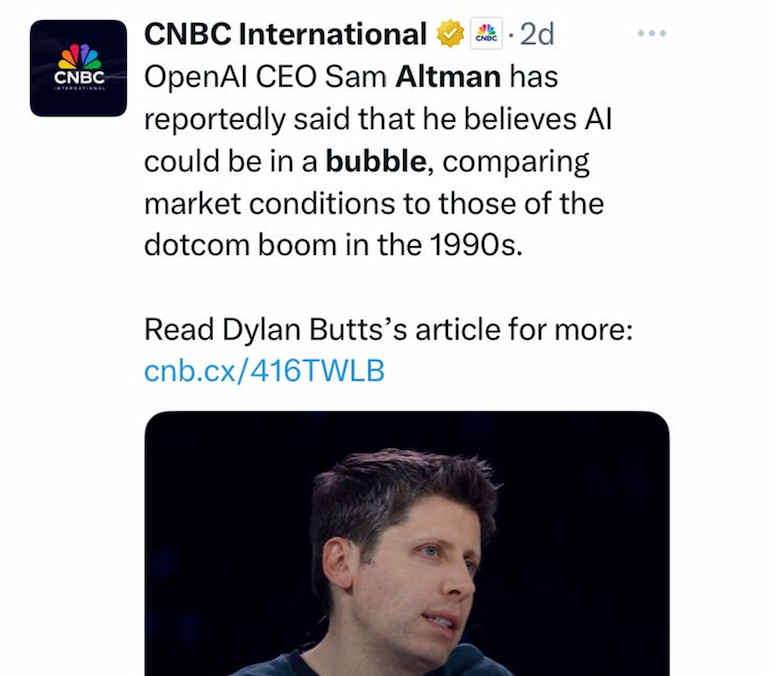
Task: Click the phrase 'market conditions'
Action: pos(258,204)
